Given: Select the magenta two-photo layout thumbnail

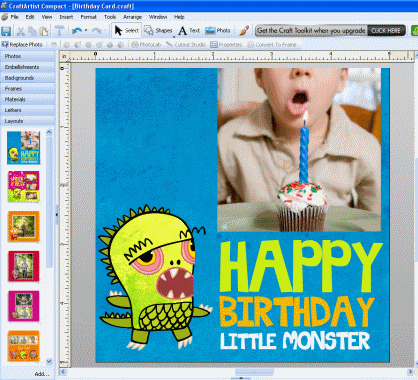Looking at the screenshot, I should 24,306.
